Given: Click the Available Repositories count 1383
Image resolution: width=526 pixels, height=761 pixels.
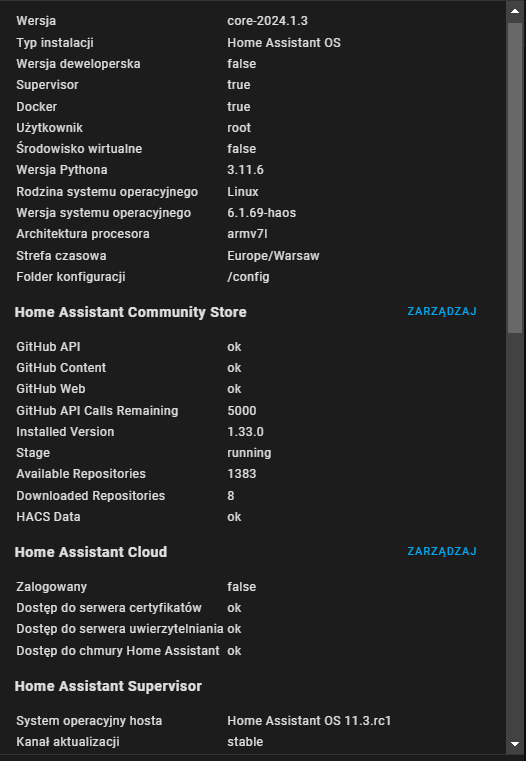Looking at the screenshot, I should (242, 474).
